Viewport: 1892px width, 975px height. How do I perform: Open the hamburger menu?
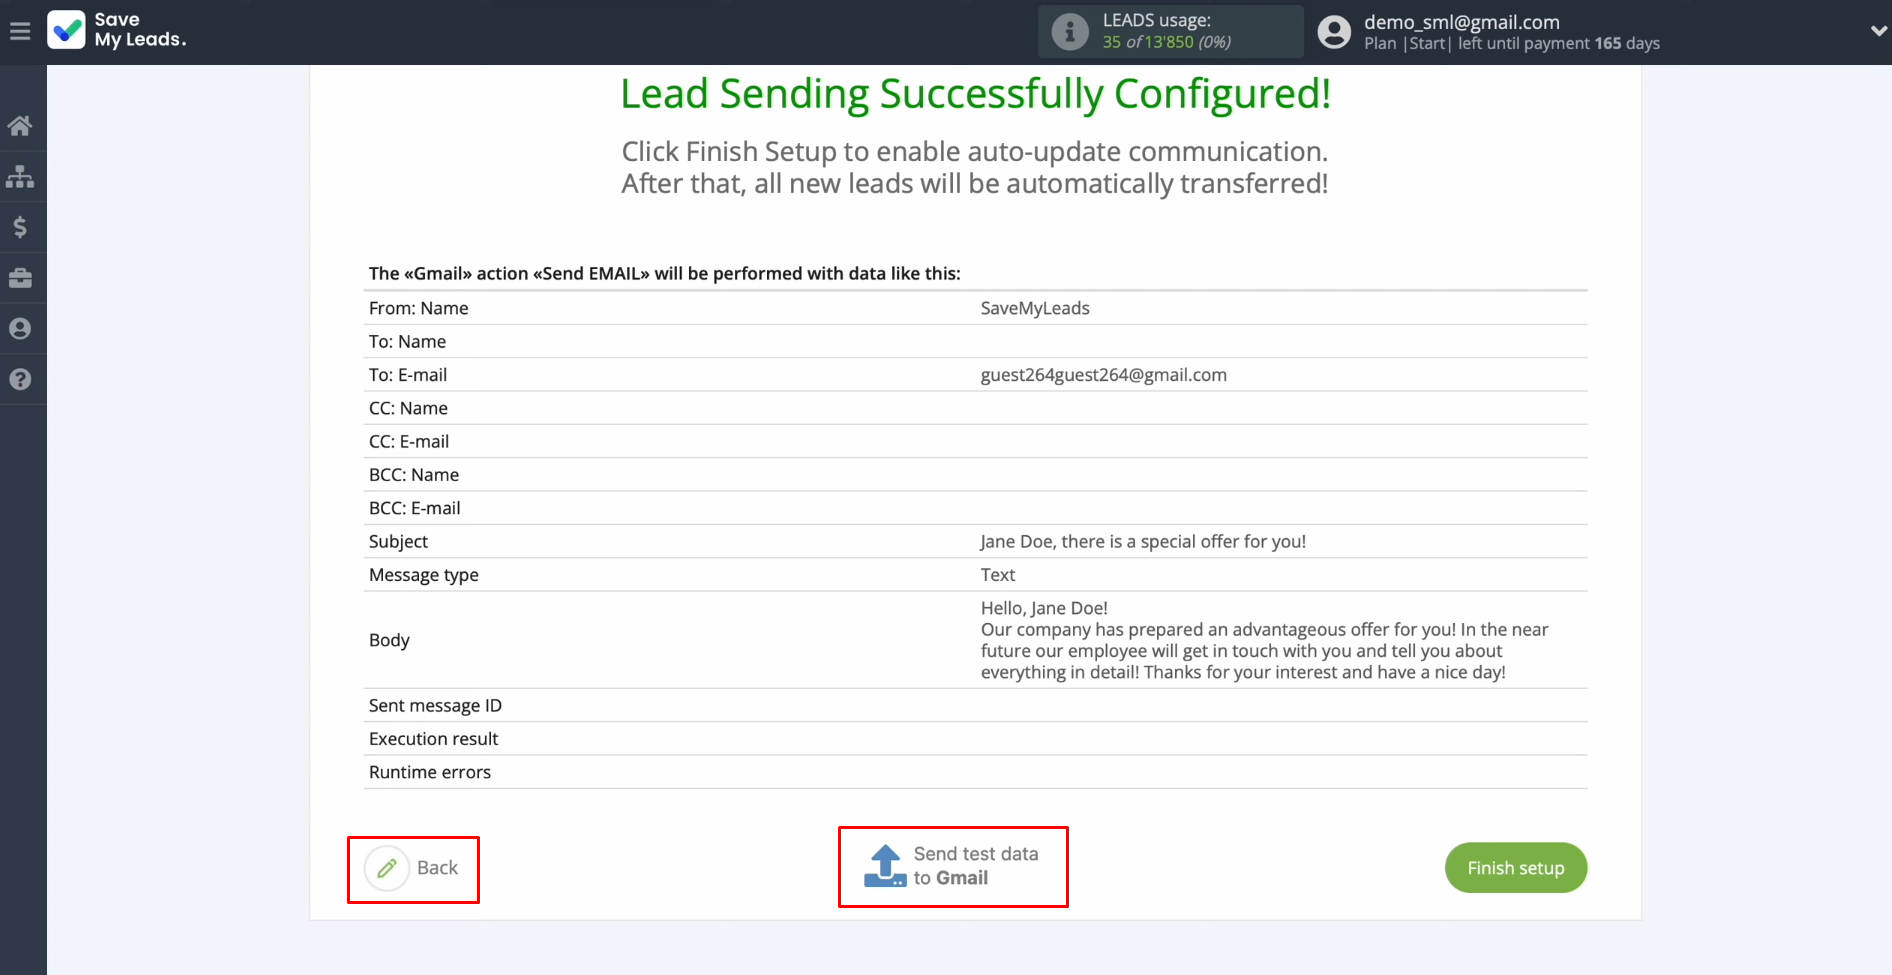20,32
